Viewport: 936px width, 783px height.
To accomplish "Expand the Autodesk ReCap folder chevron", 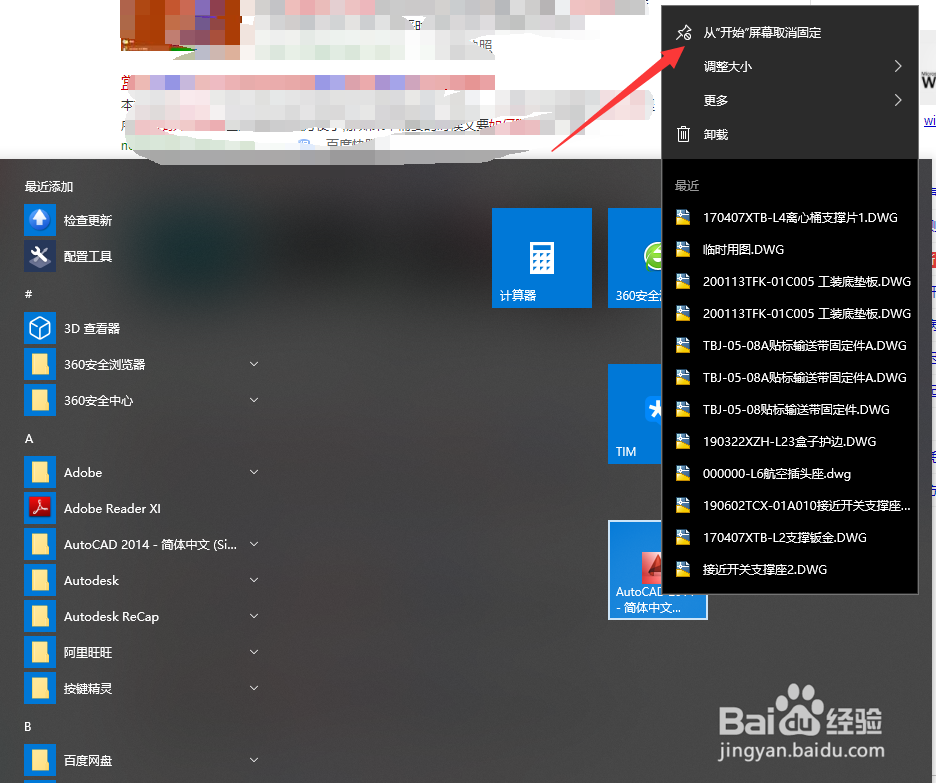I will [254, 616].
